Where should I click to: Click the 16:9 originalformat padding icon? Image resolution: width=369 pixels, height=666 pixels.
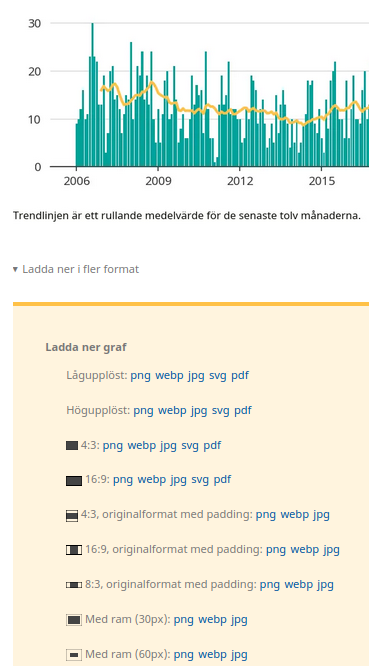[x=74, y=550]
